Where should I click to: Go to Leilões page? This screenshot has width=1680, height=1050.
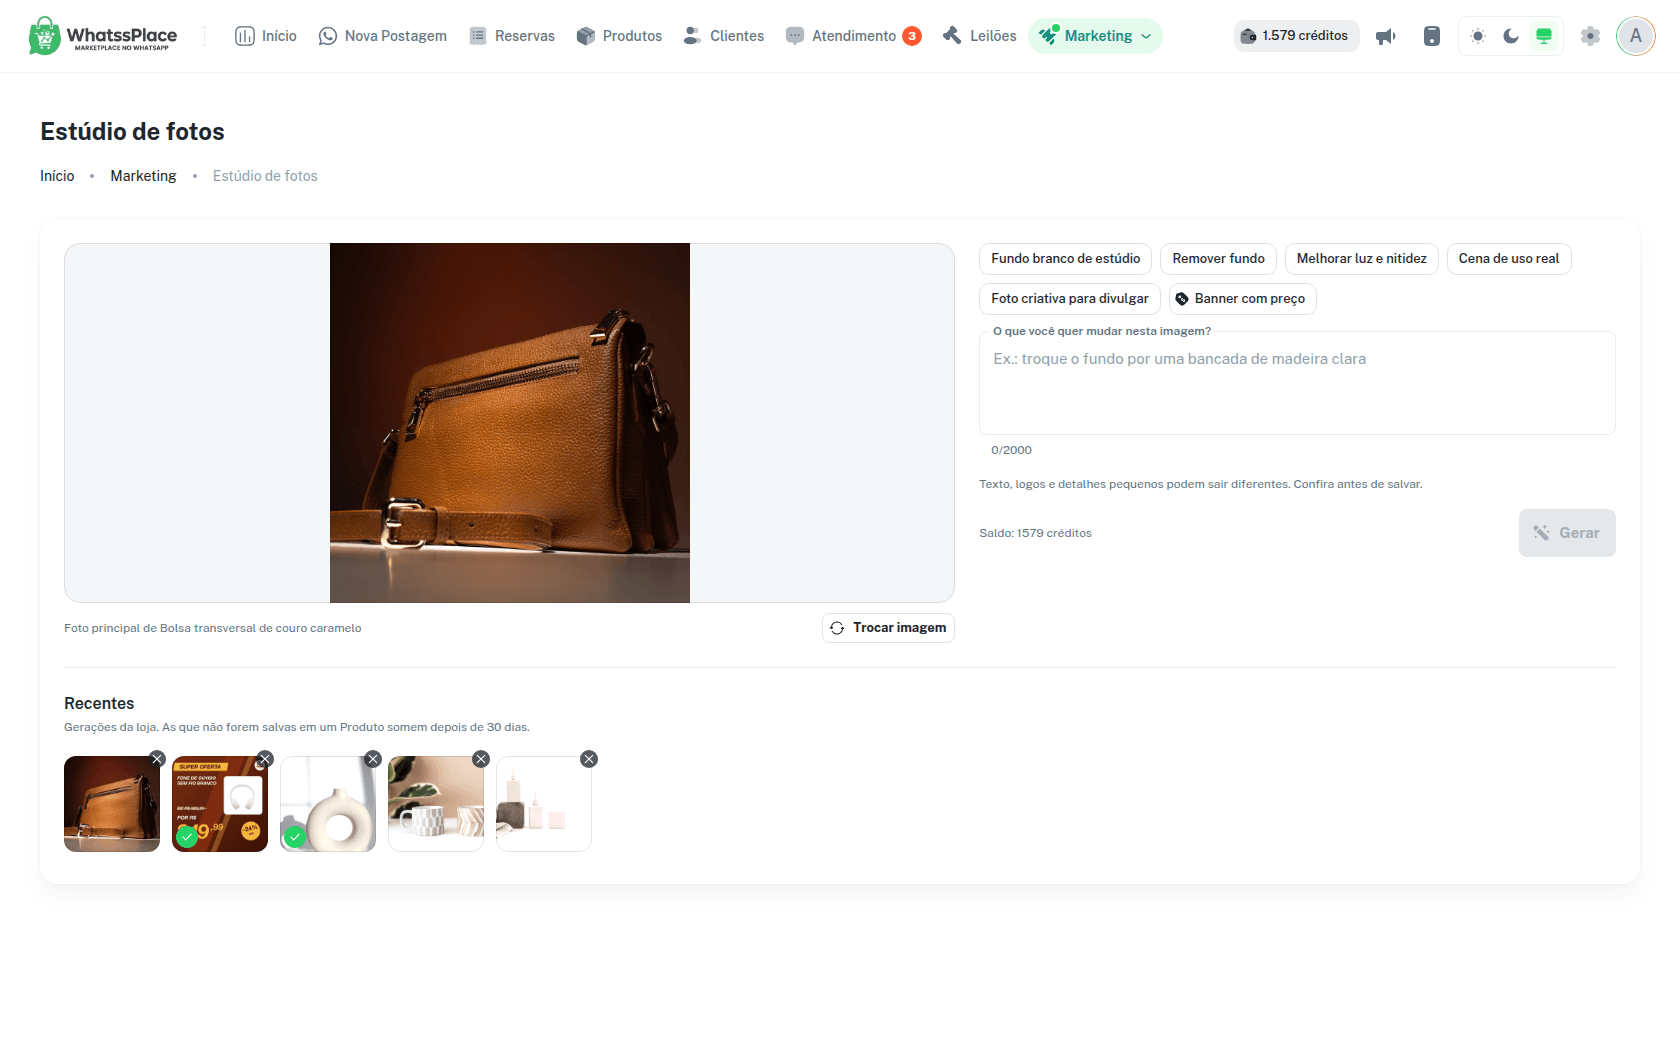[x=980, y=36]
